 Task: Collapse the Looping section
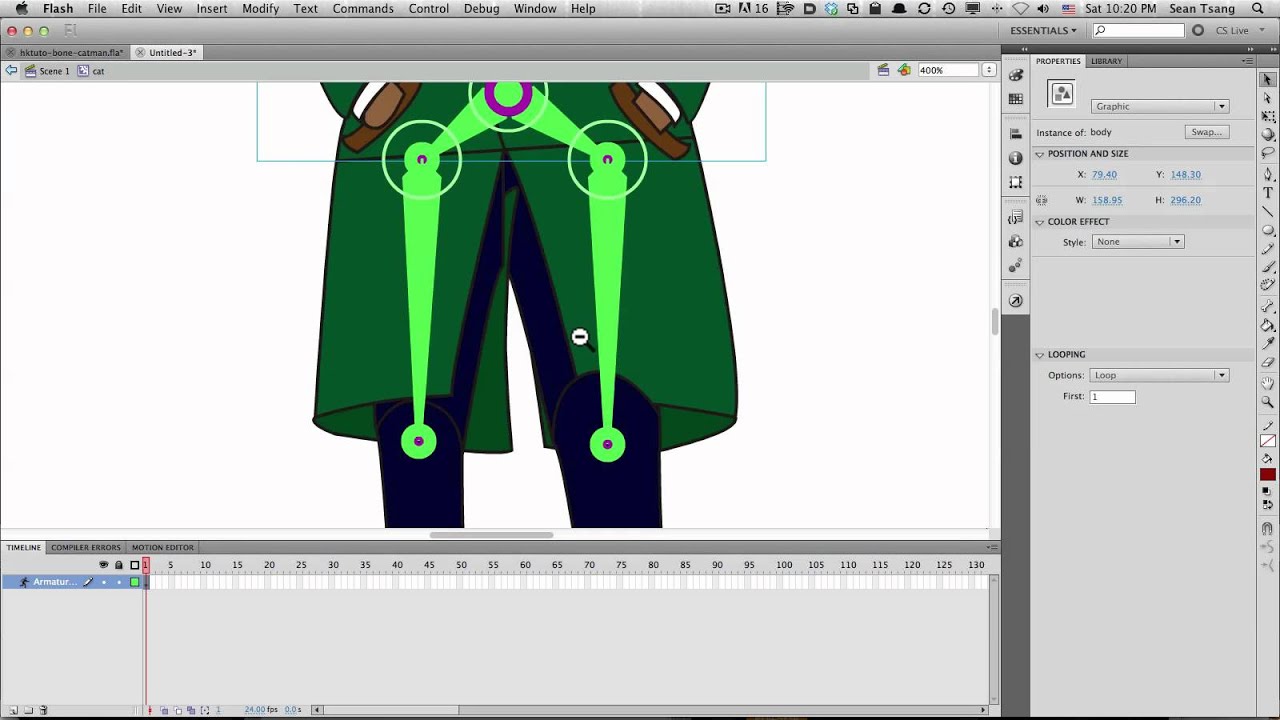click(x=1040, y=355)
